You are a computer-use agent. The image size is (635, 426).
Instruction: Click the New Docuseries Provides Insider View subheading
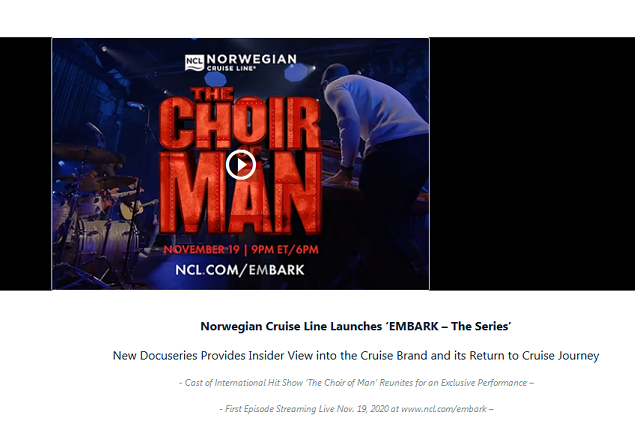click(x=356, y=356)
